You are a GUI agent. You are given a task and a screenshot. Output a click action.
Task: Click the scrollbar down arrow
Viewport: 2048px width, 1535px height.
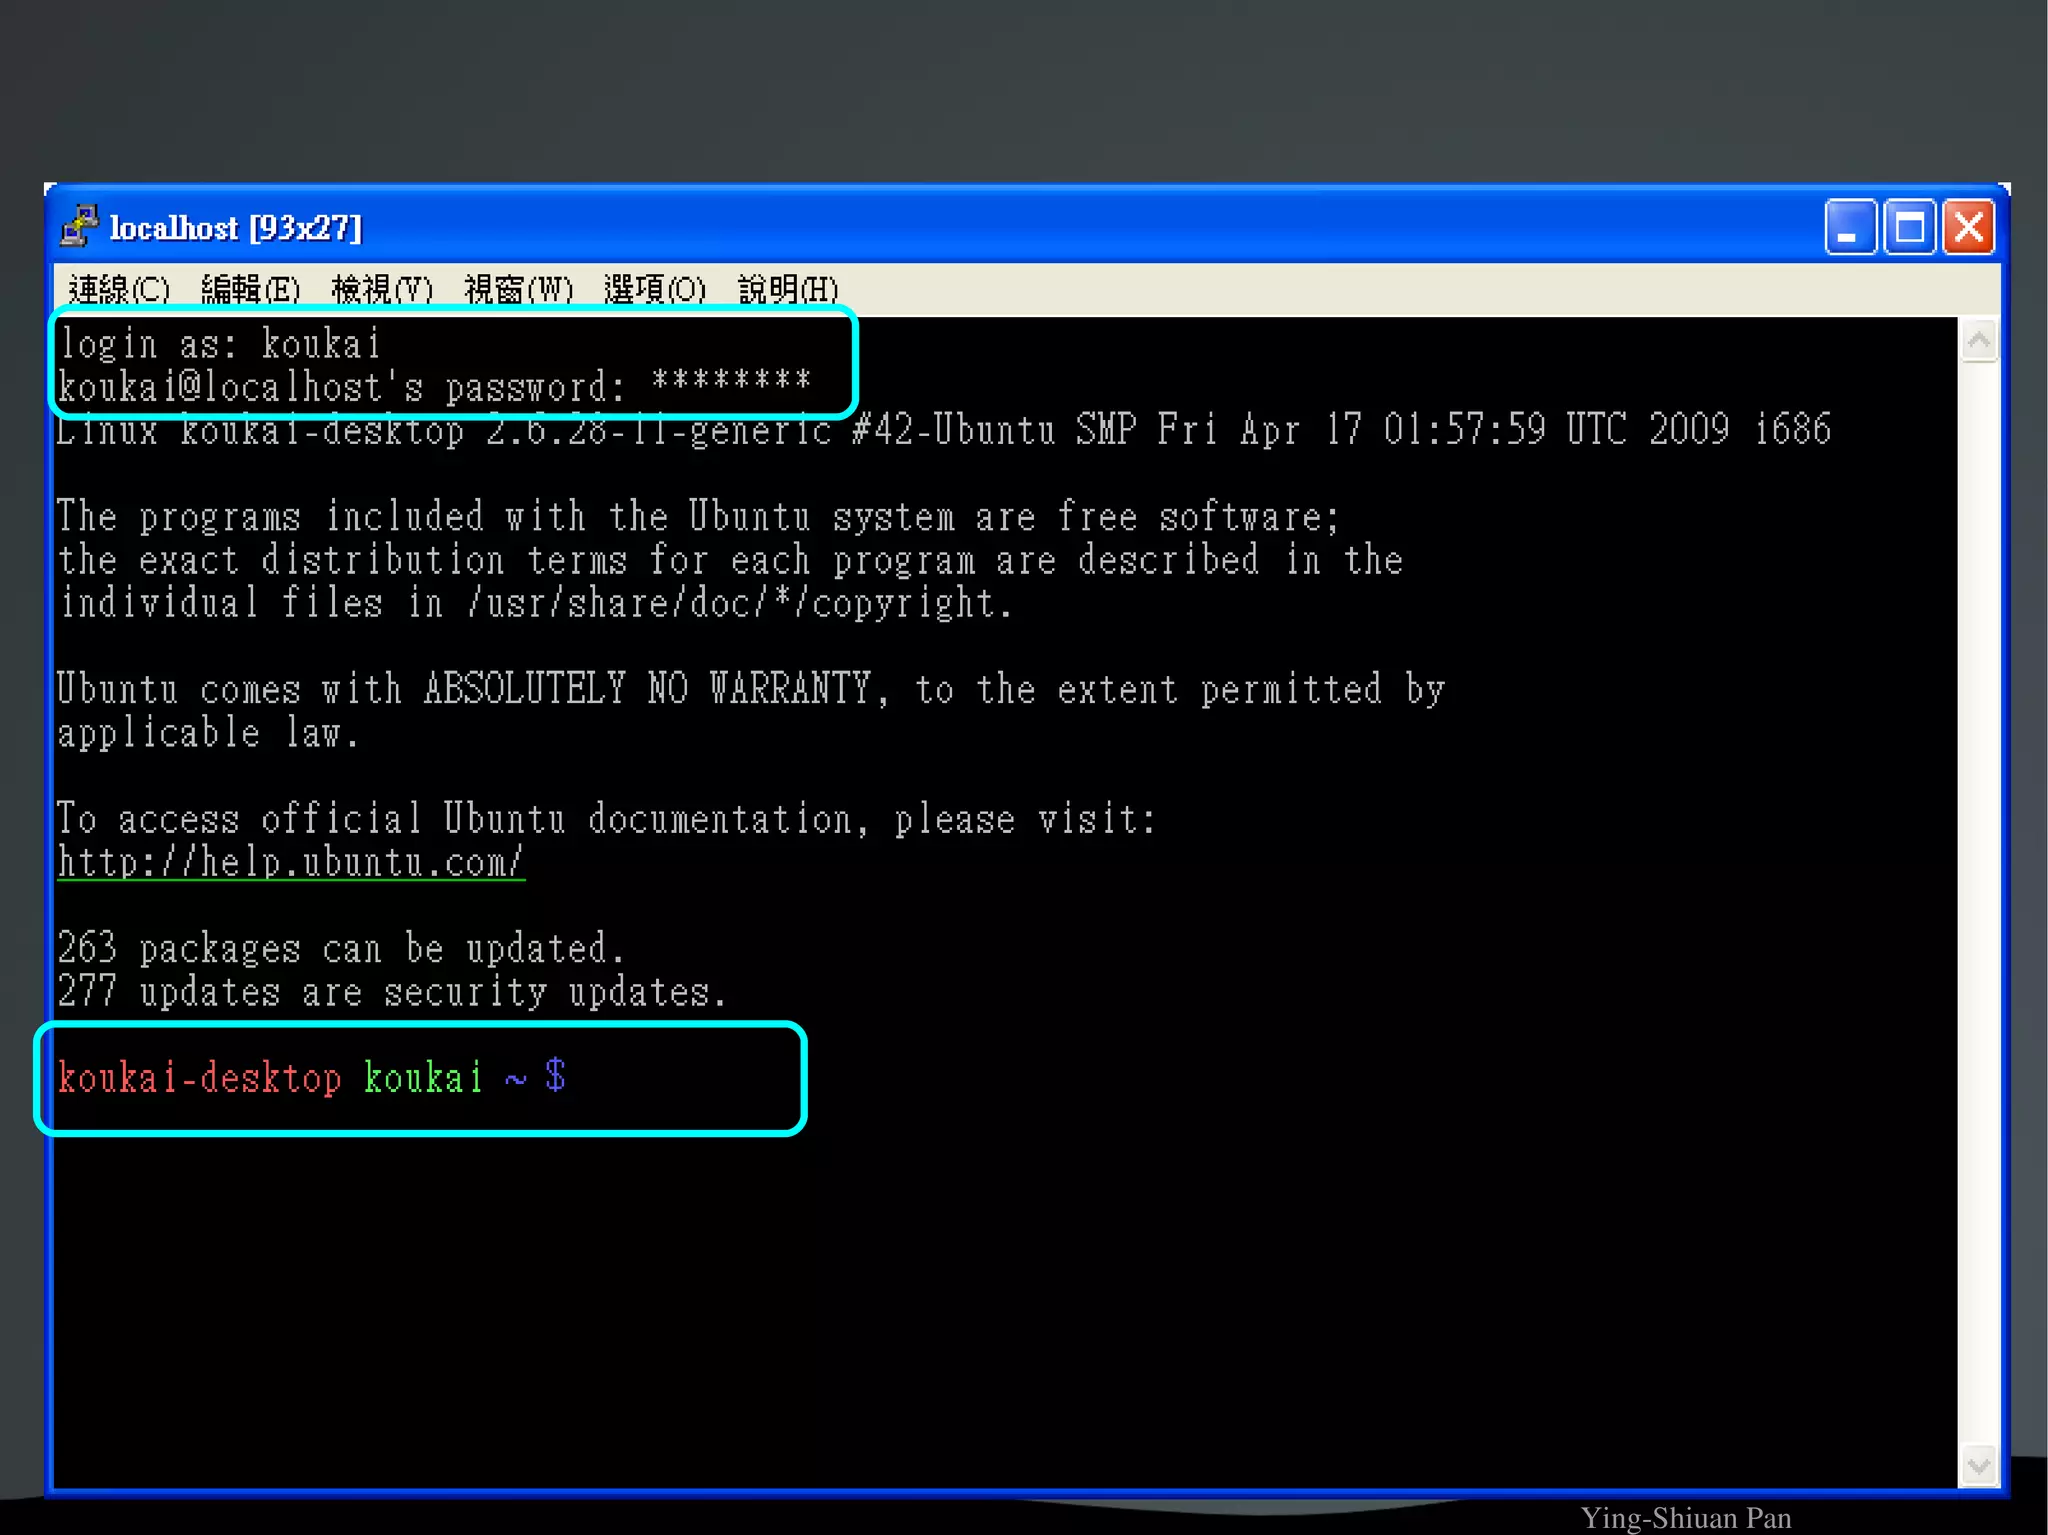coord(1978,1466)
